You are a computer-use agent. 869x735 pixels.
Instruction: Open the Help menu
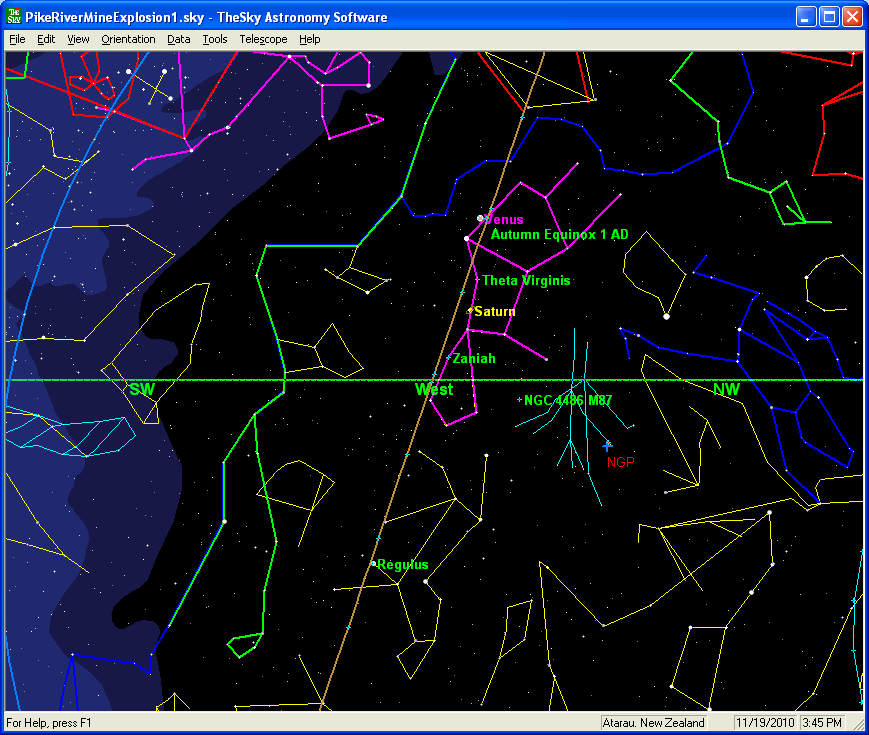click(x=310, y=39)
